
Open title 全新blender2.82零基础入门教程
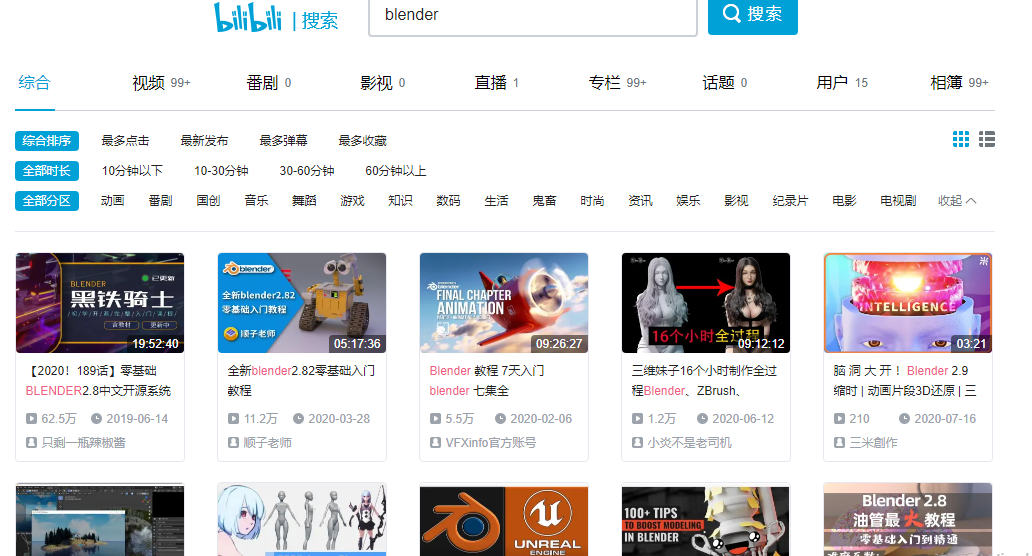[301, 380]
